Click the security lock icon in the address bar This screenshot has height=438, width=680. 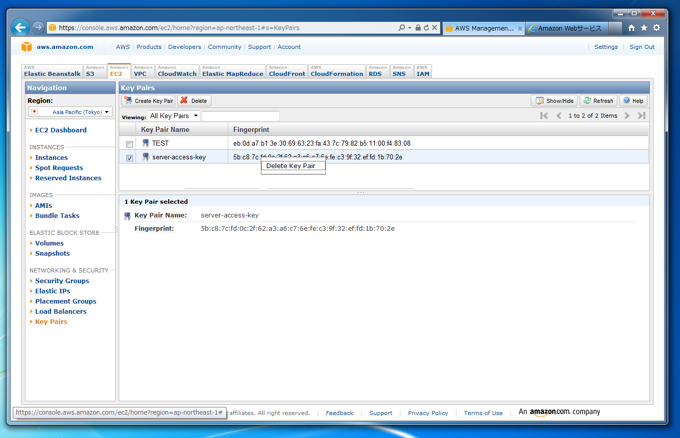pyautogui.click(x=418, y=28)
